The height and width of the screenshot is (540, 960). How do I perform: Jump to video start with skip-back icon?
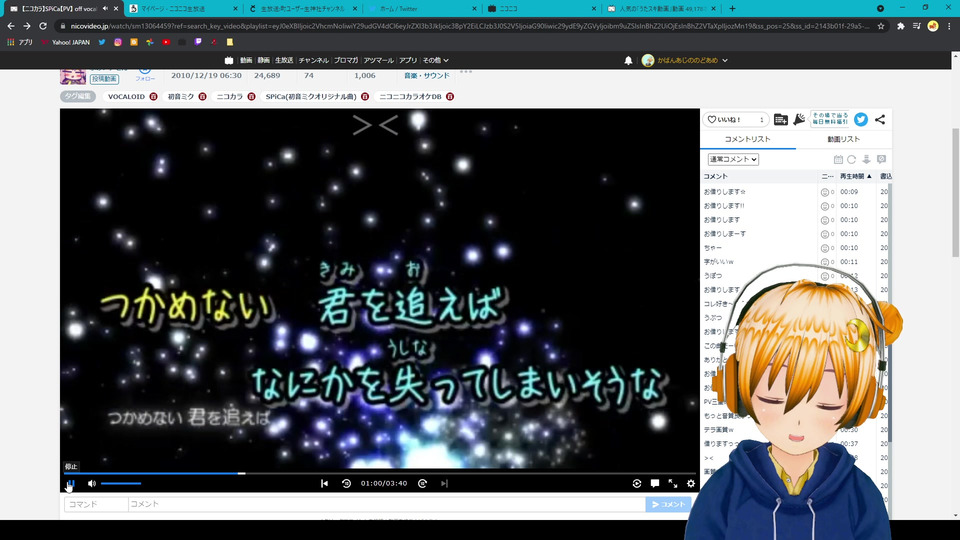pyautogui.click(x=324, y=484)
